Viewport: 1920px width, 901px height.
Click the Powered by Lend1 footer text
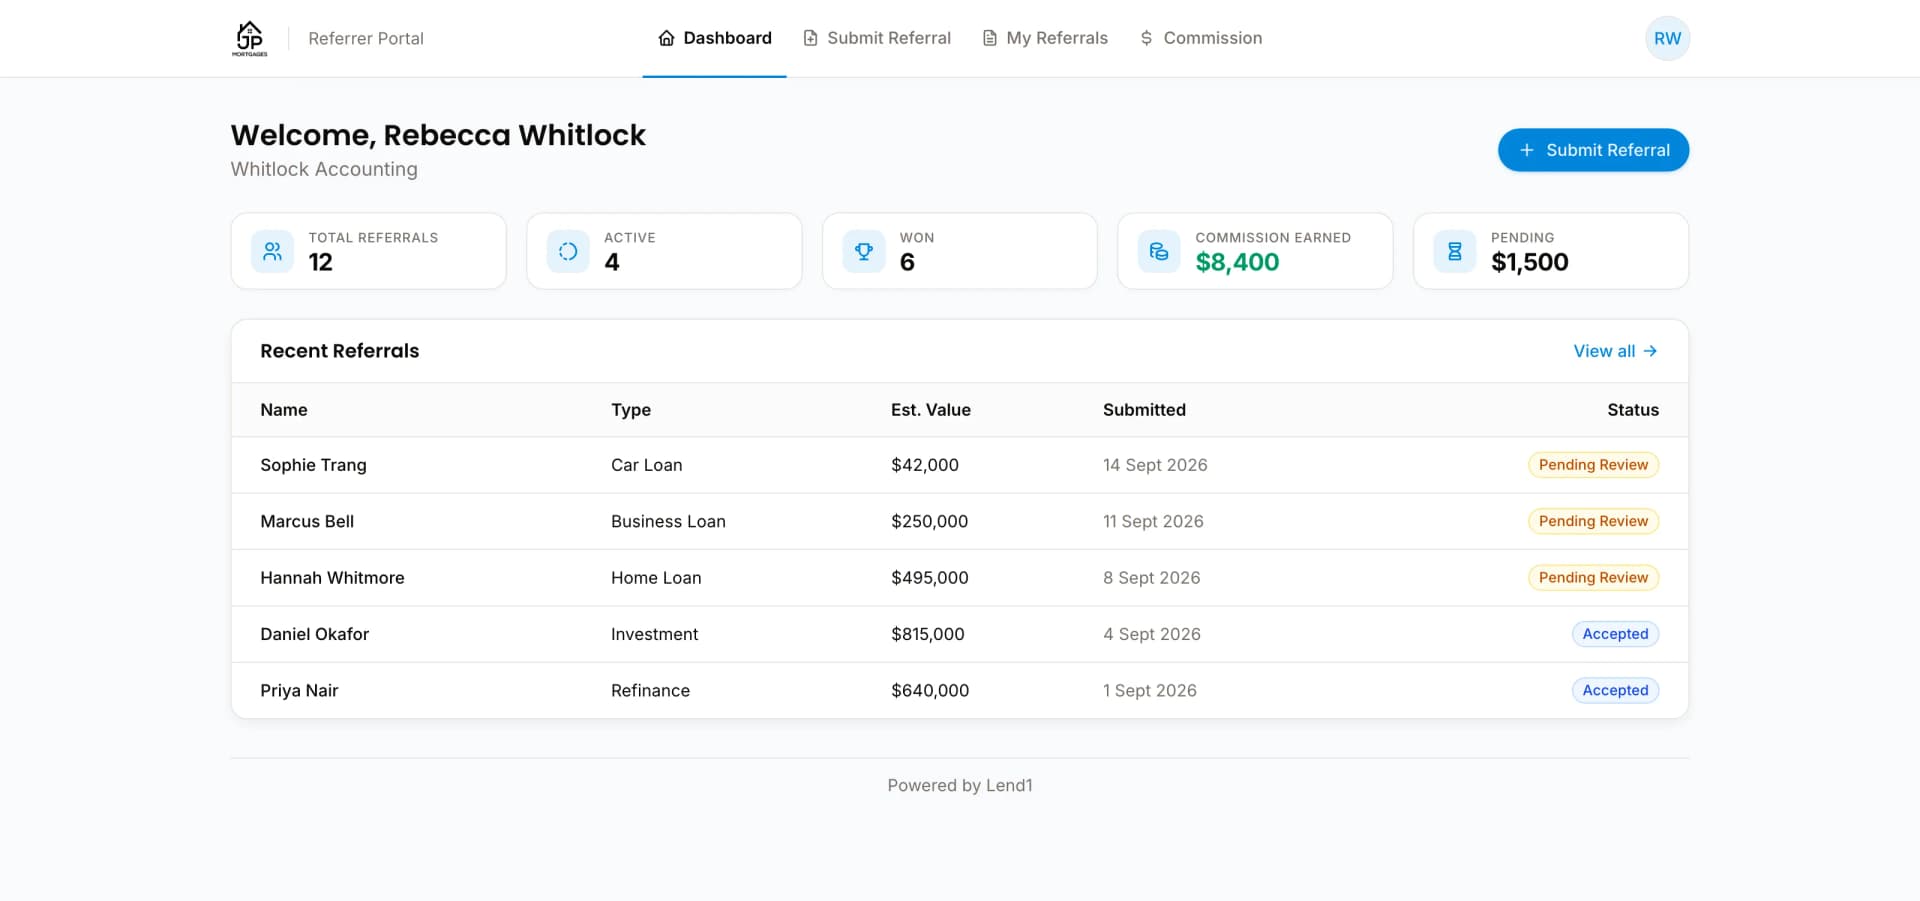[x=960, y=786]
